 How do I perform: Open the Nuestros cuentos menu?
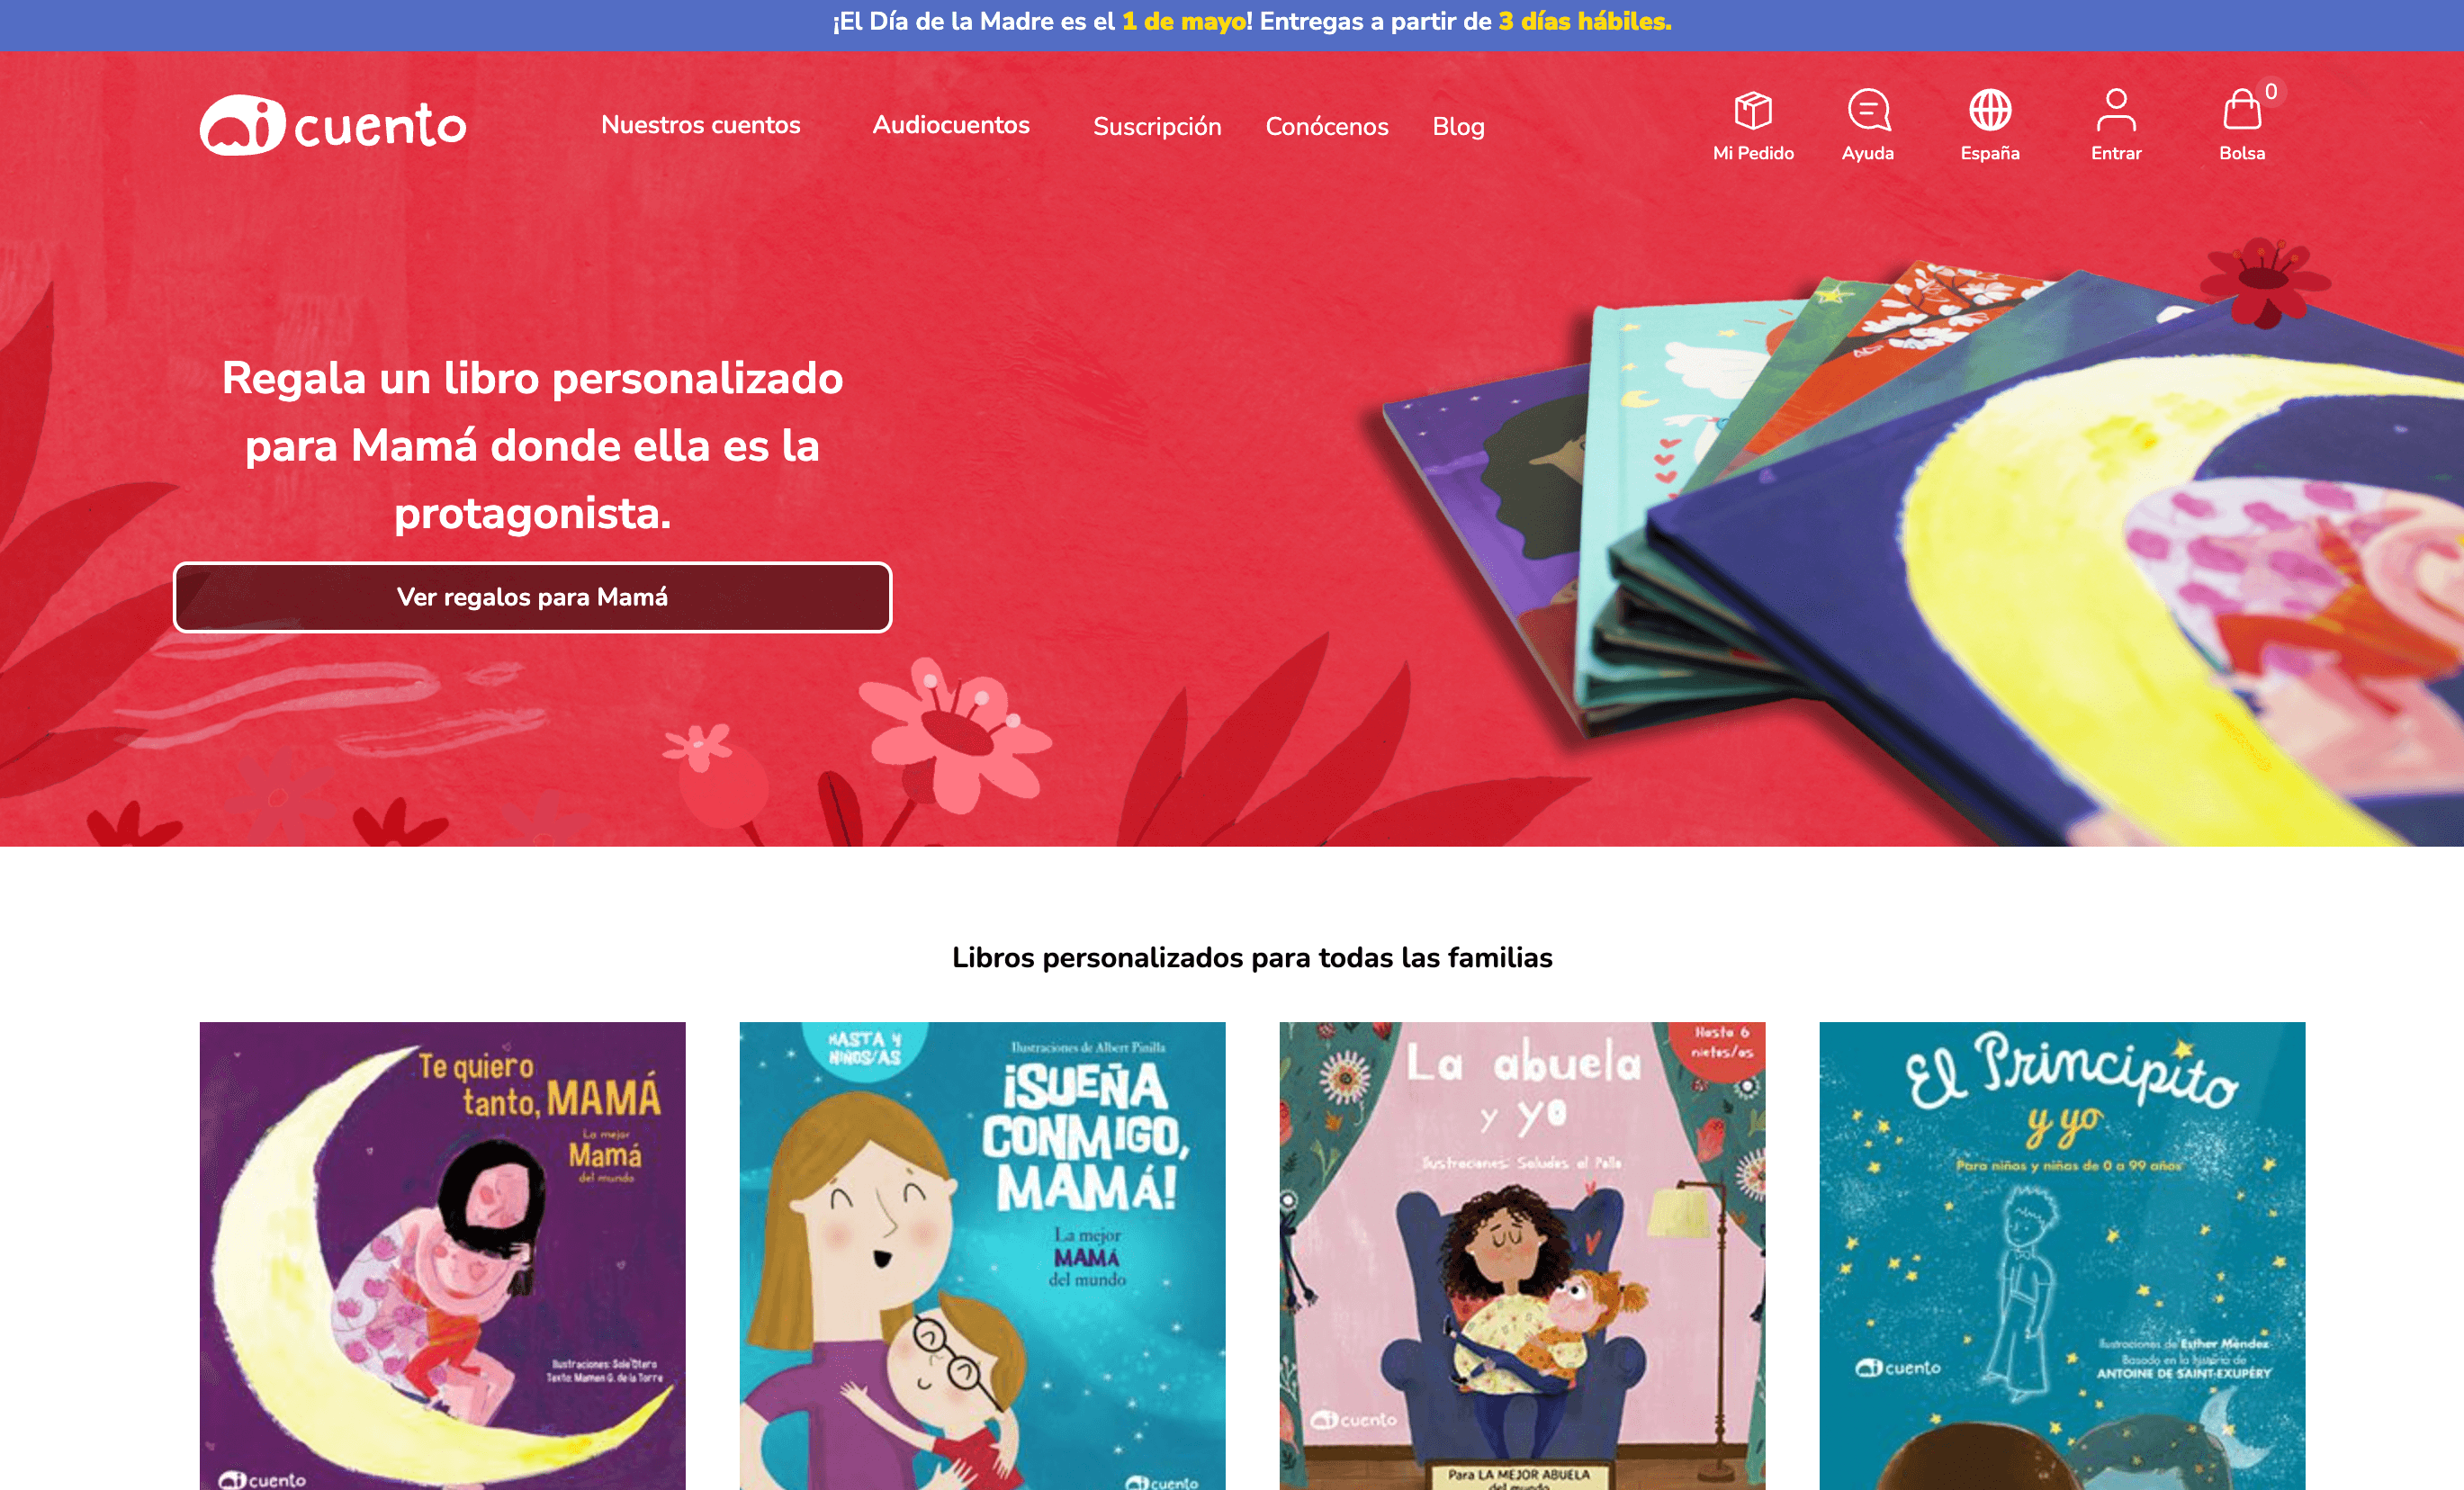point(700,125)
